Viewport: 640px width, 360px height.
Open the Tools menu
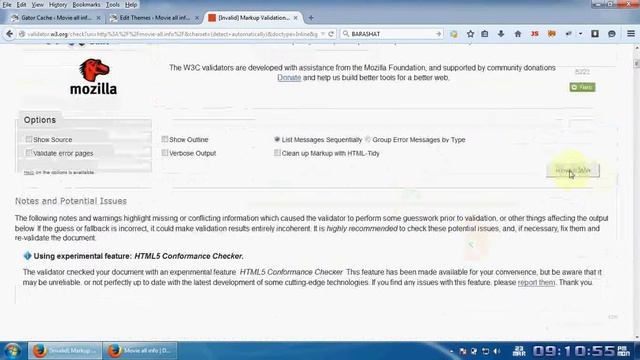pos(113,4)
